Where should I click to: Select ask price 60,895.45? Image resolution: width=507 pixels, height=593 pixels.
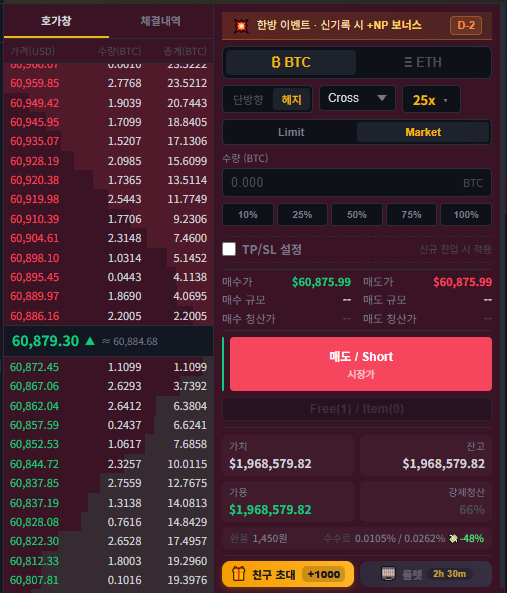click(x=35, y=277)
